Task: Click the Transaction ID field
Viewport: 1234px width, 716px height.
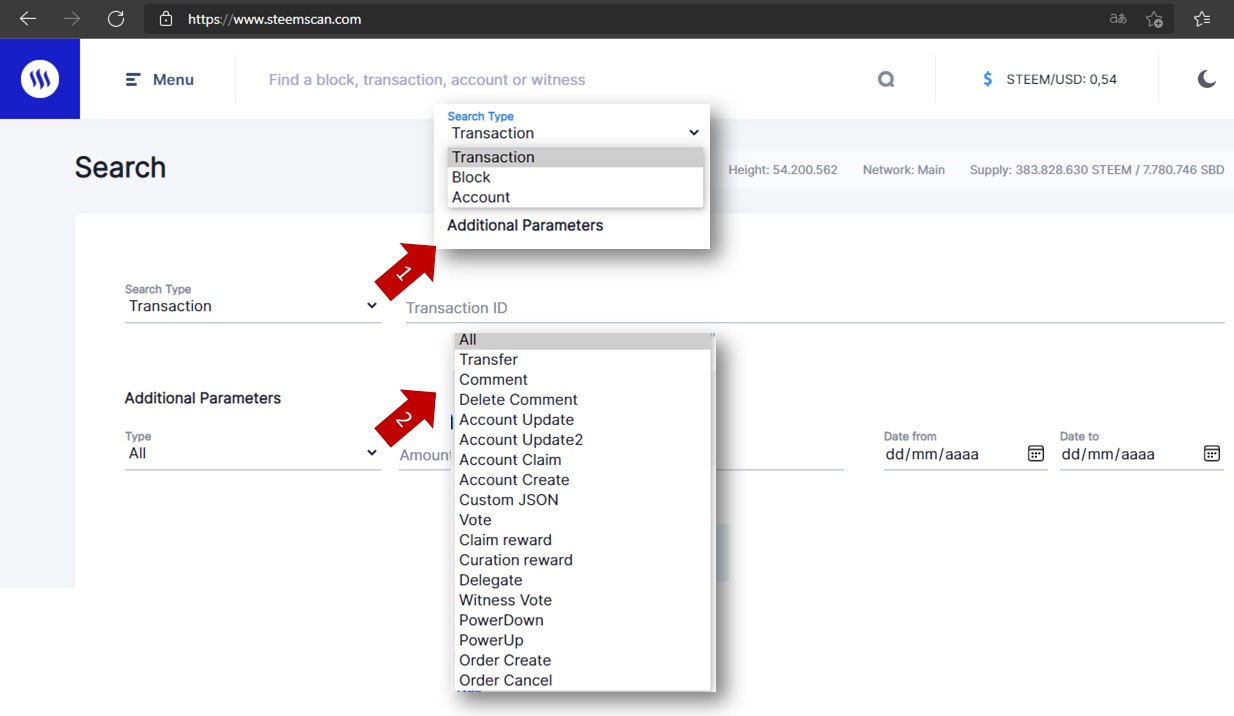Action: tap(815, 308)
